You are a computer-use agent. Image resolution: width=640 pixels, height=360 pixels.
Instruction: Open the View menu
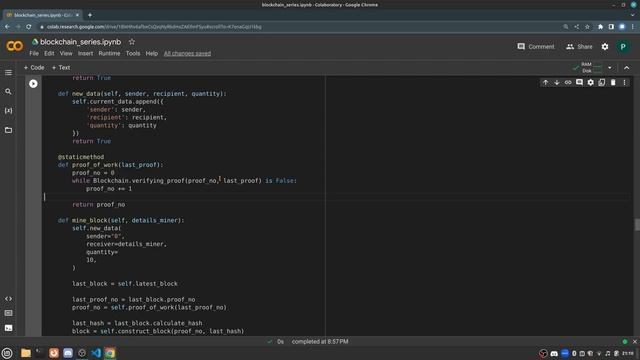pos(66,53)
